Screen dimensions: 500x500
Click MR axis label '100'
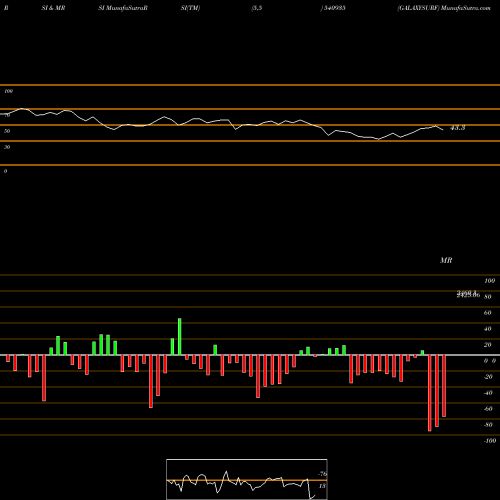(x=489, y=281)
